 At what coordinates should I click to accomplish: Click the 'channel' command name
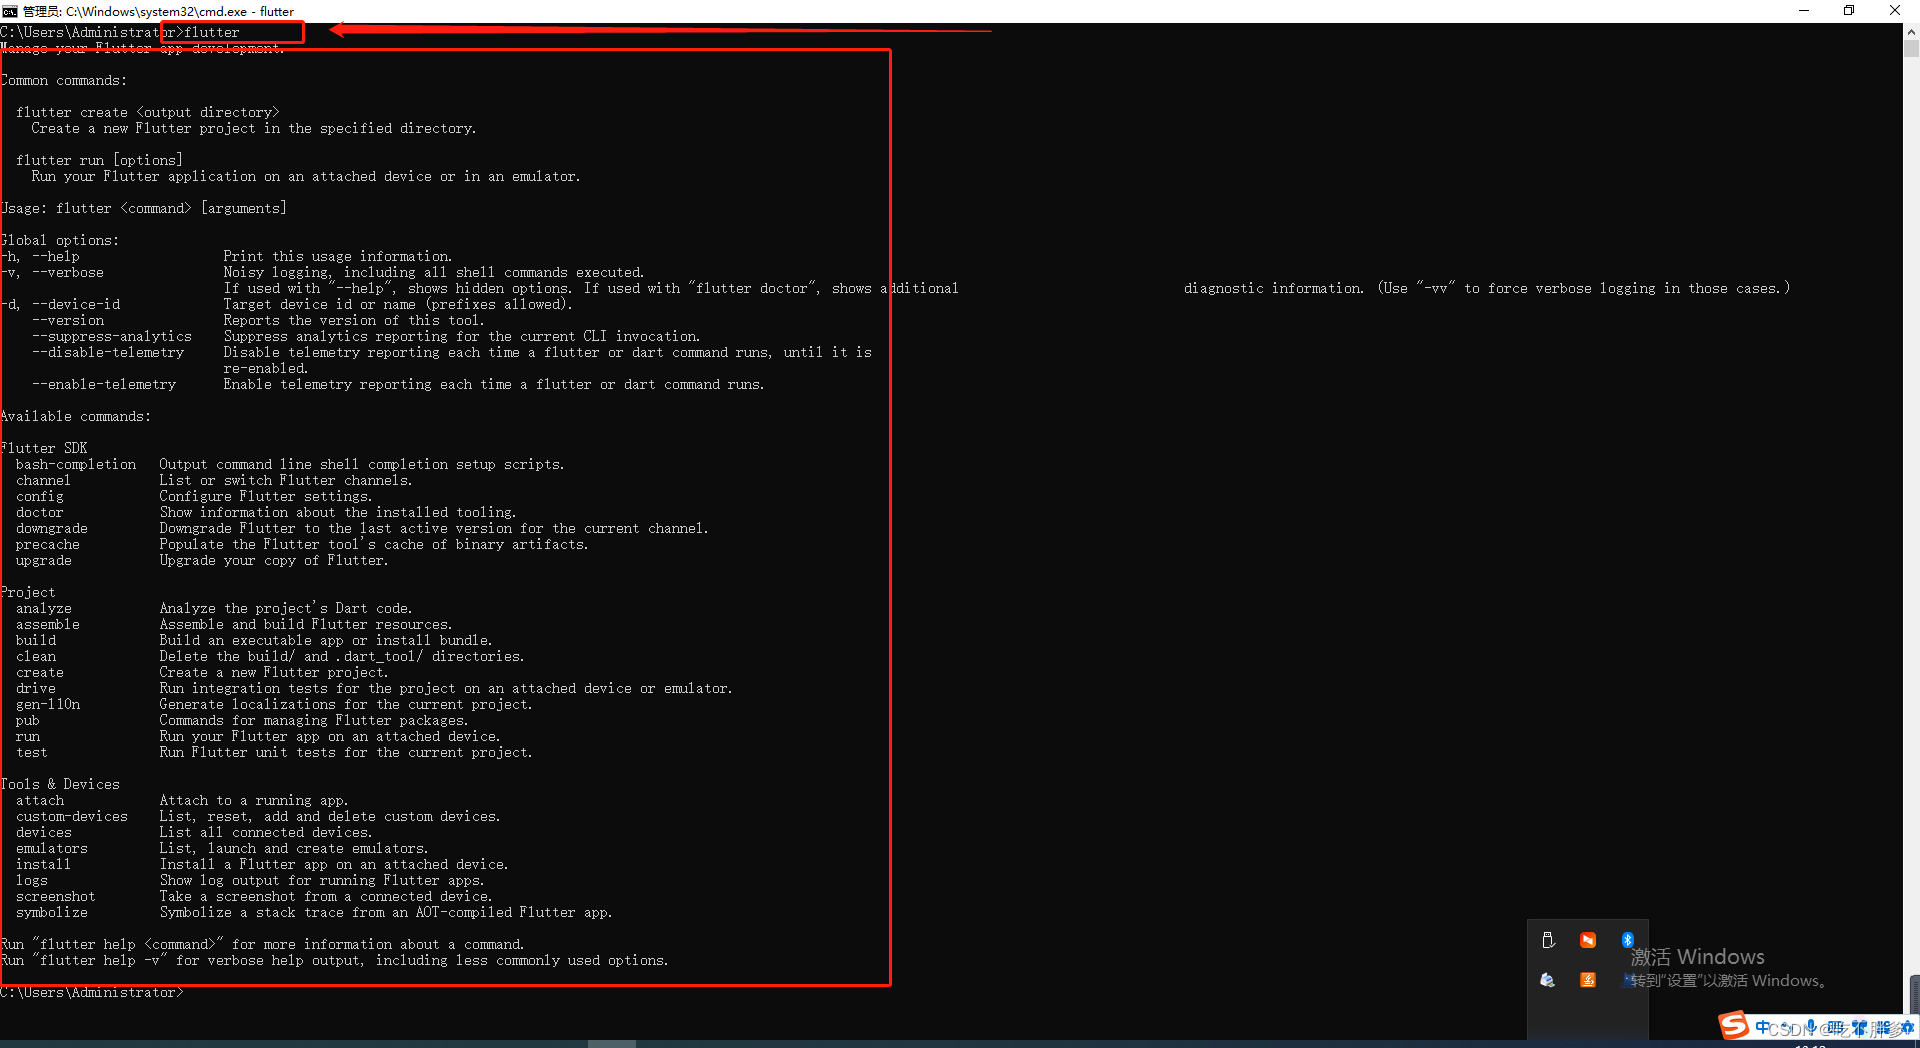point(44,480)
